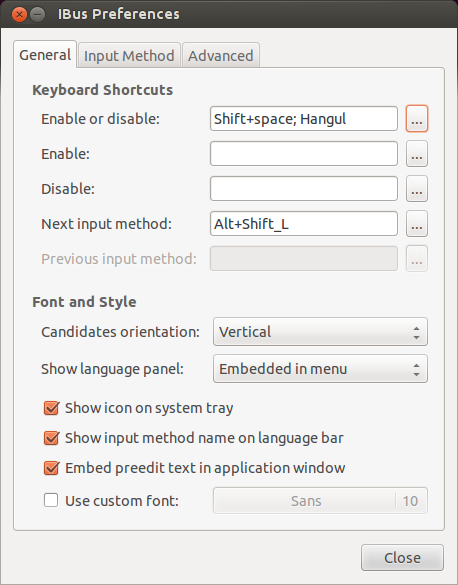This screenshot has width=458, height=585.
Task: Open ellipsis button for Next input method
Action: coord(417,223)
